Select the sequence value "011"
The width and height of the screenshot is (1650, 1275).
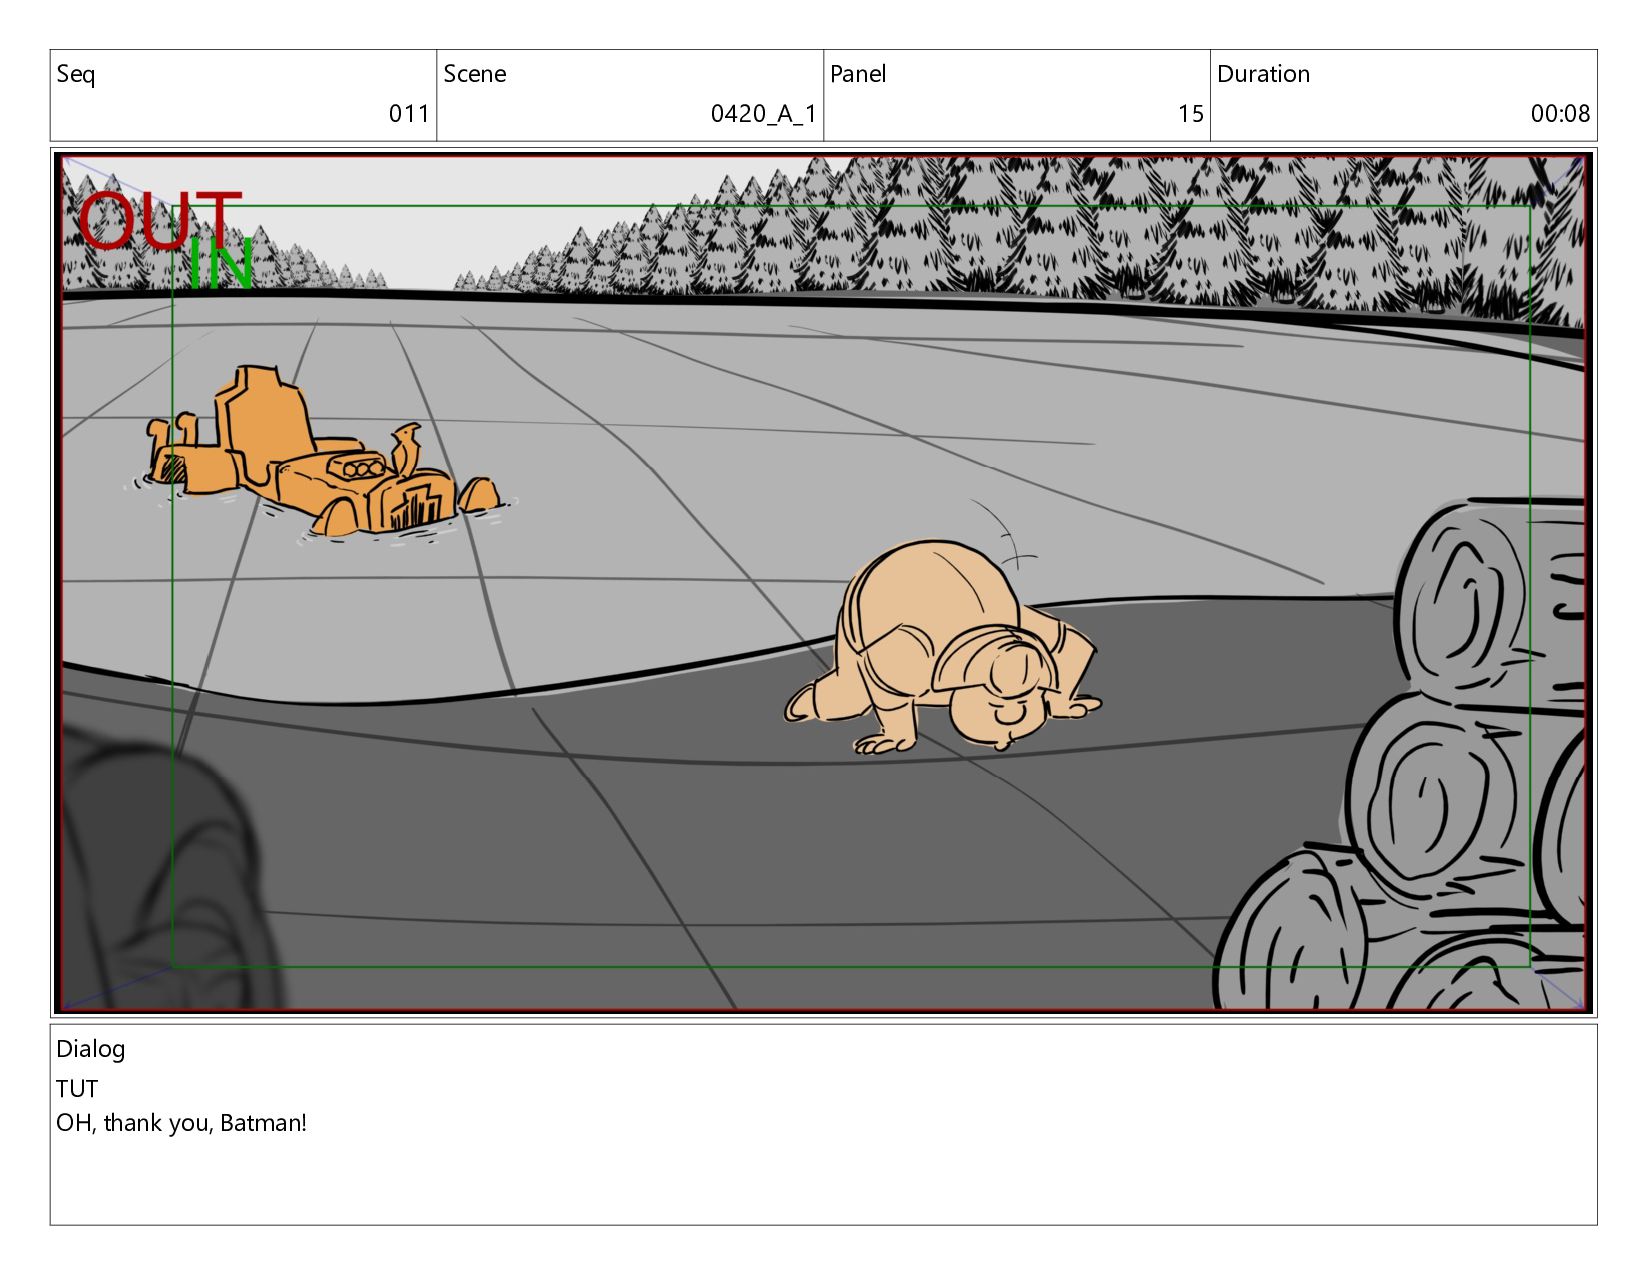(409, 114)
